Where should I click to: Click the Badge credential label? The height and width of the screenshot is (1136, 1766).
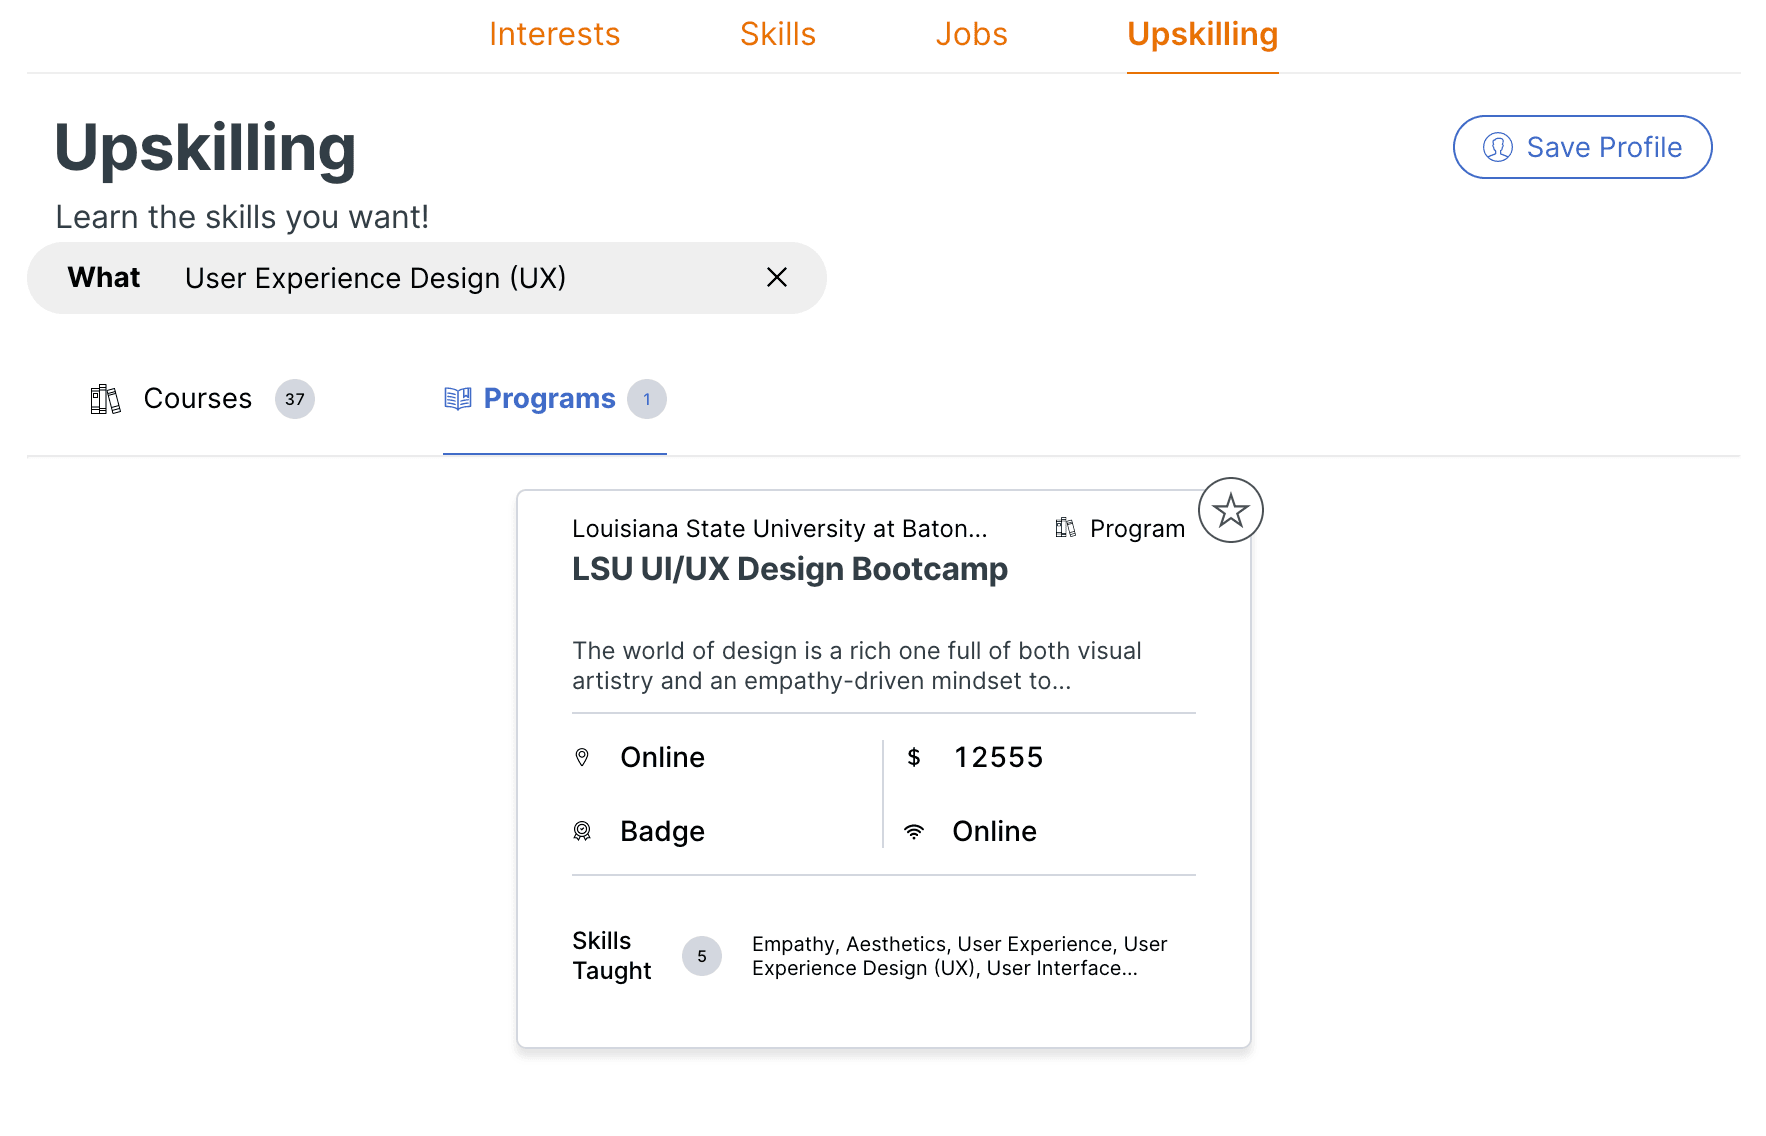(662, 832)
